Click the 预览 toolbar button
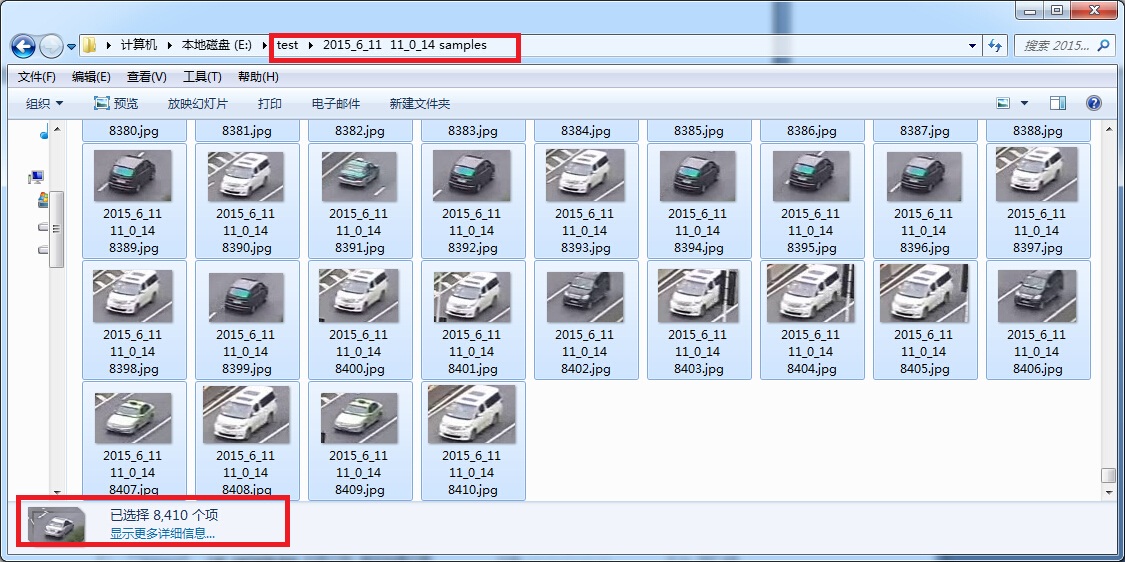 click(x=116, y=104)
